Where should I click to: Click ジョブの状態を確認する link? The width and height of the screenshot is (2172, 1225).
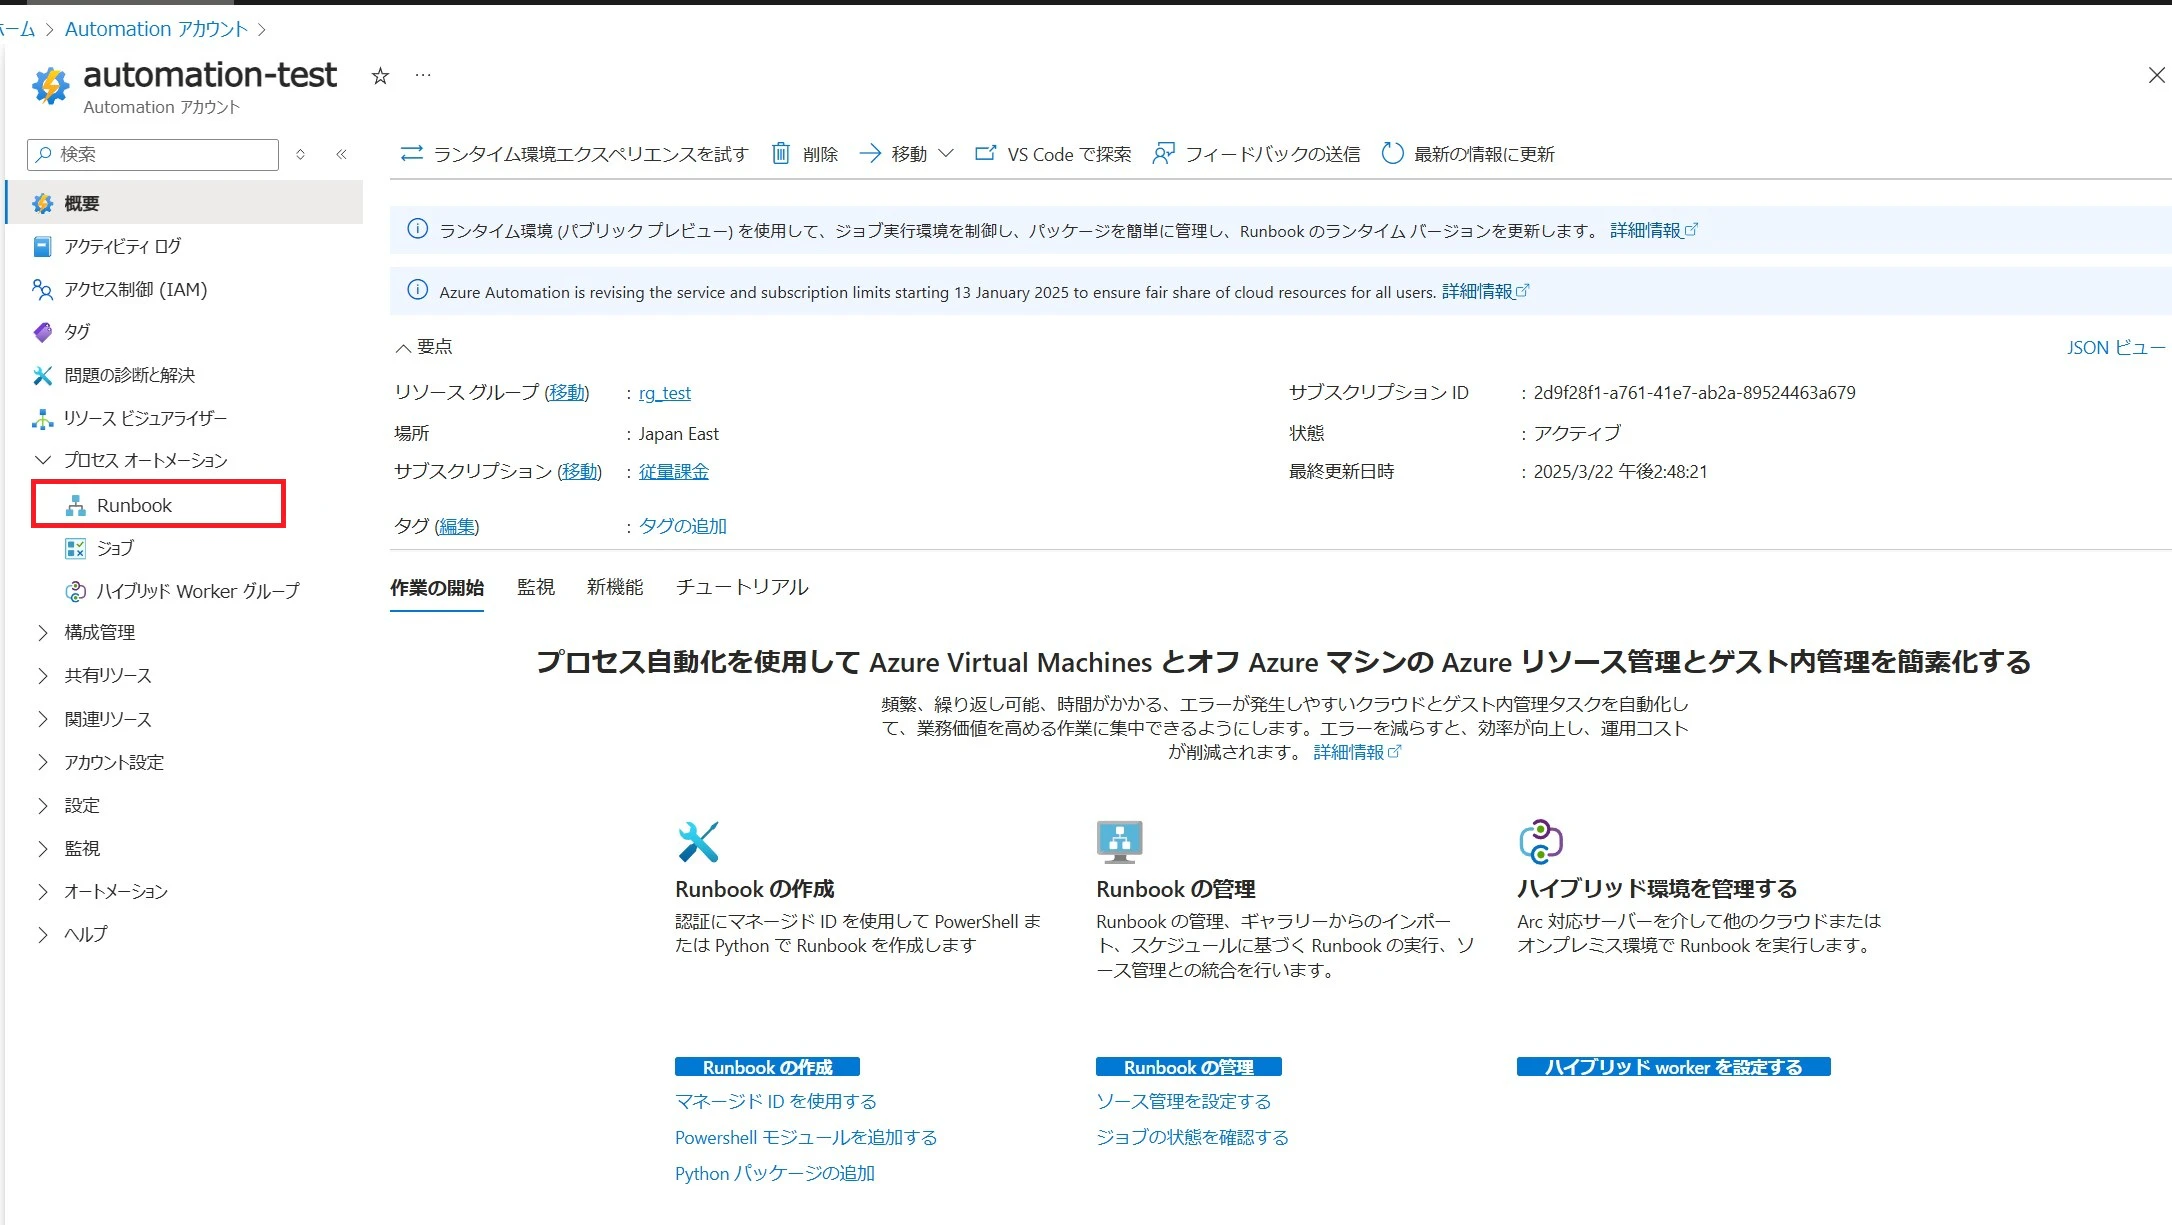coord(1193,1137)
